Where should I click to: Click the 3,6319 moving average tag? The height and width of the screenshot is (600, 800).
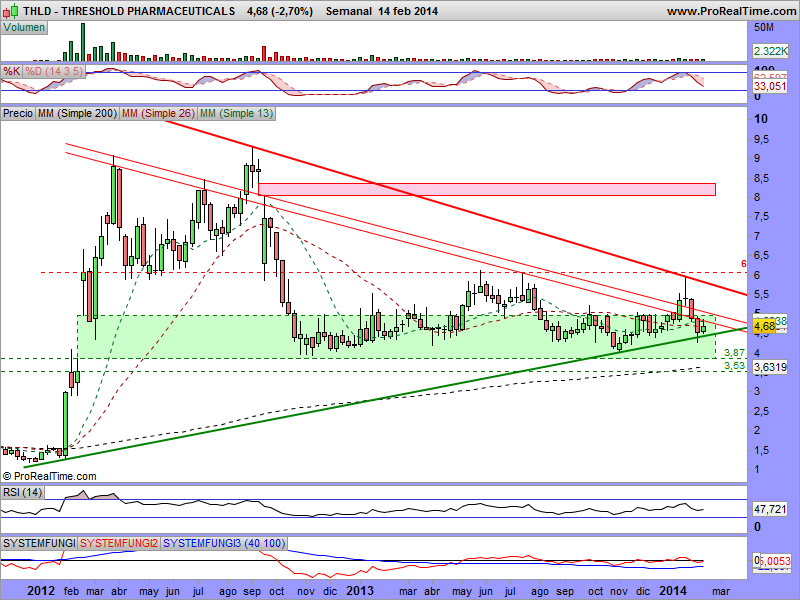[x=770, y=366]
